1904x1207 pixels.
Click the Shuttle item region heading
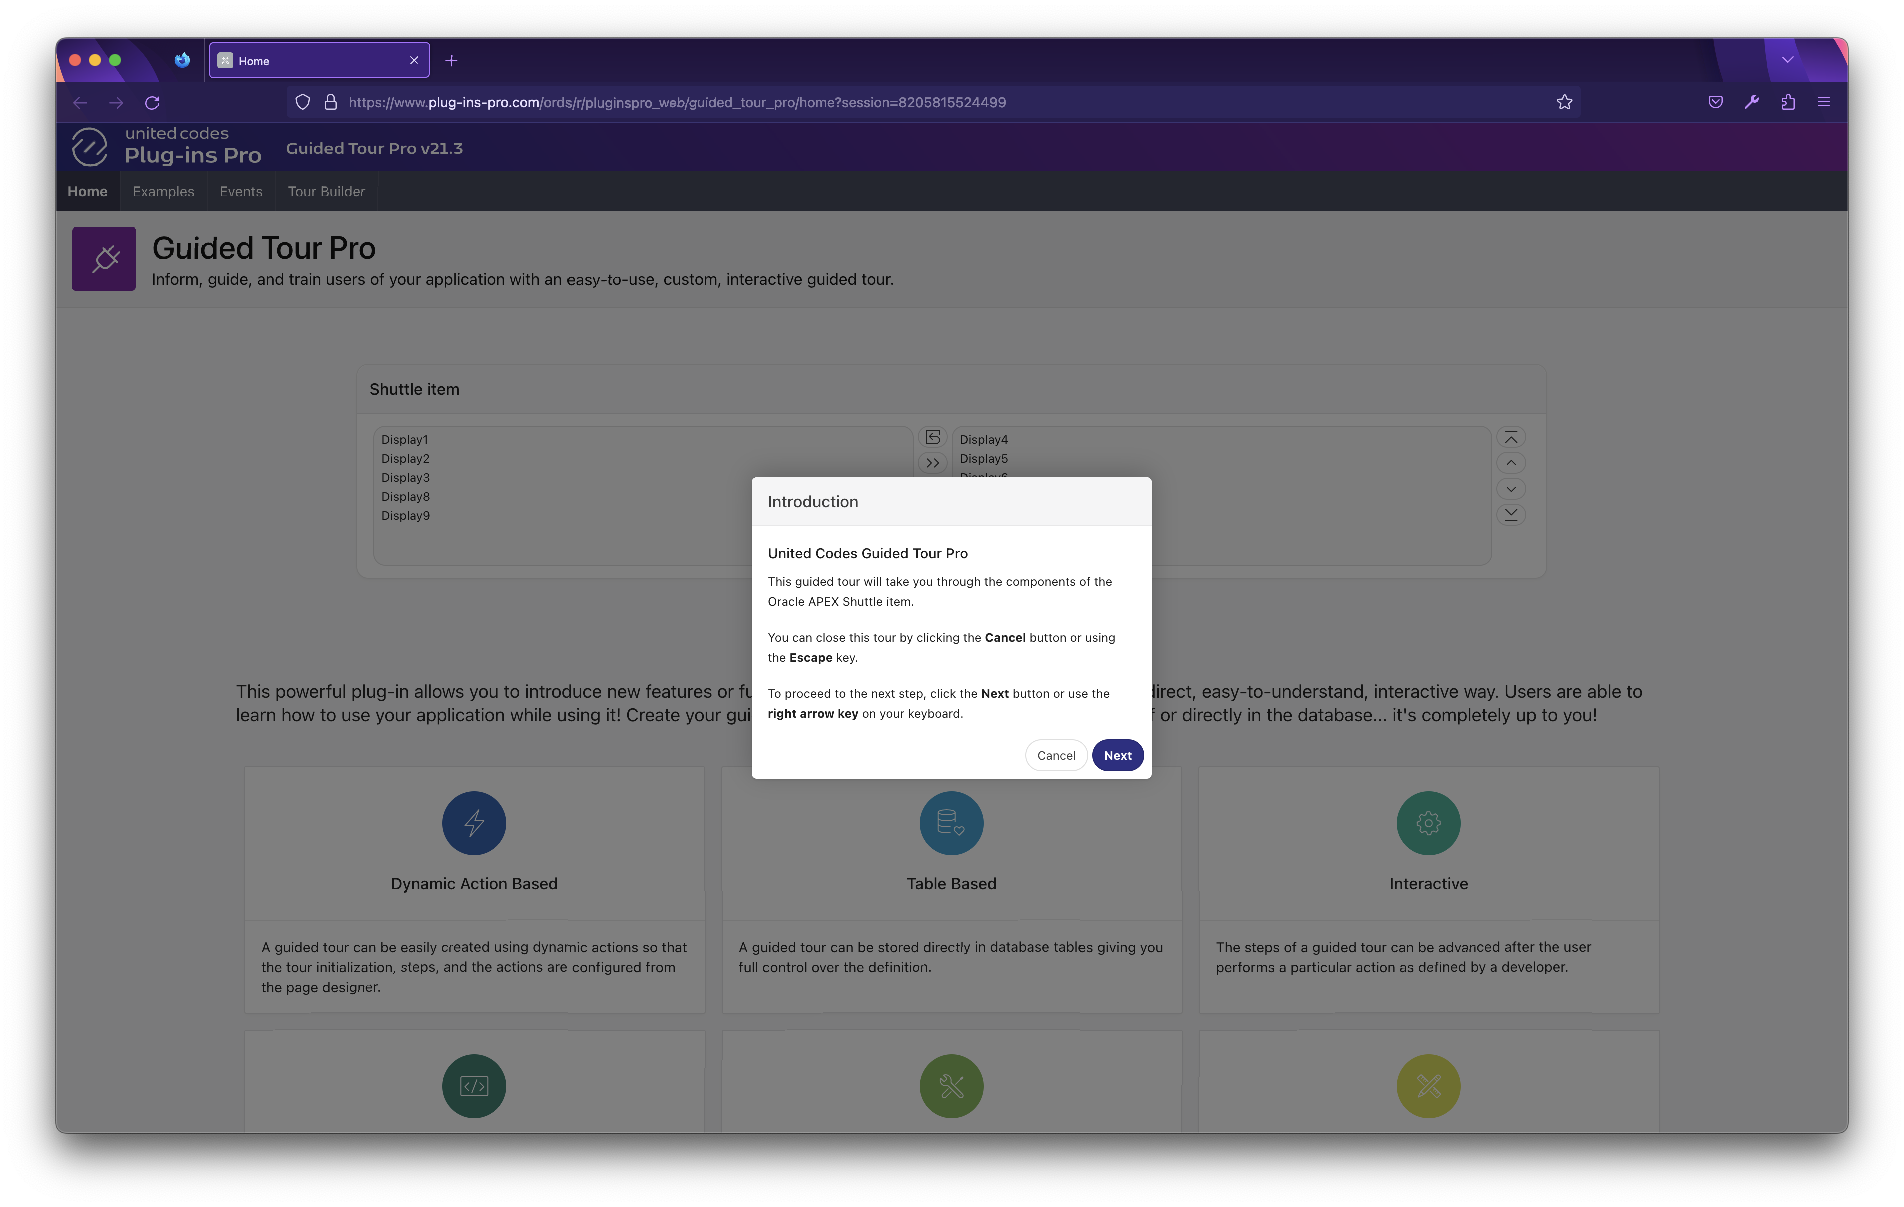coord(414,389)
